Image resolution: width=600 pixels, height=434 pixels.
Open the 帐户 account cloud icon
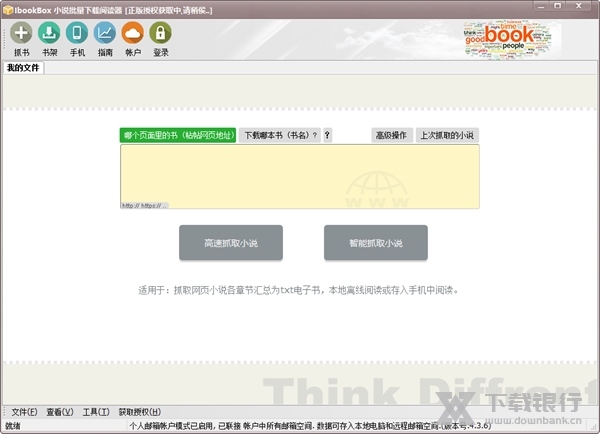pyautogui.click(x=133, y=33)
